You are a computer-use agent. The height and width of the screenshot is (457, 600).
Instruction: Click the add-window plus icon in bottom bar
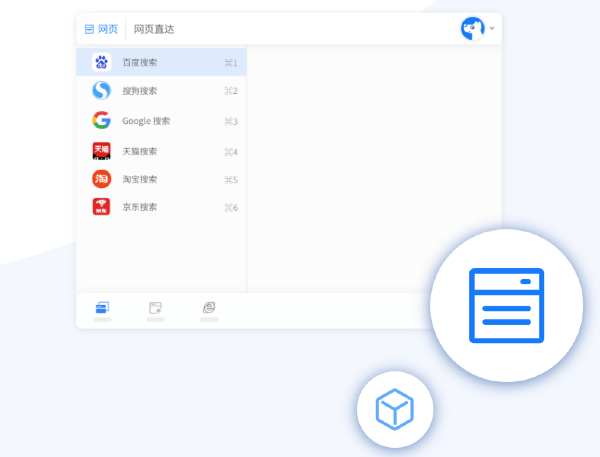[155, 307]
